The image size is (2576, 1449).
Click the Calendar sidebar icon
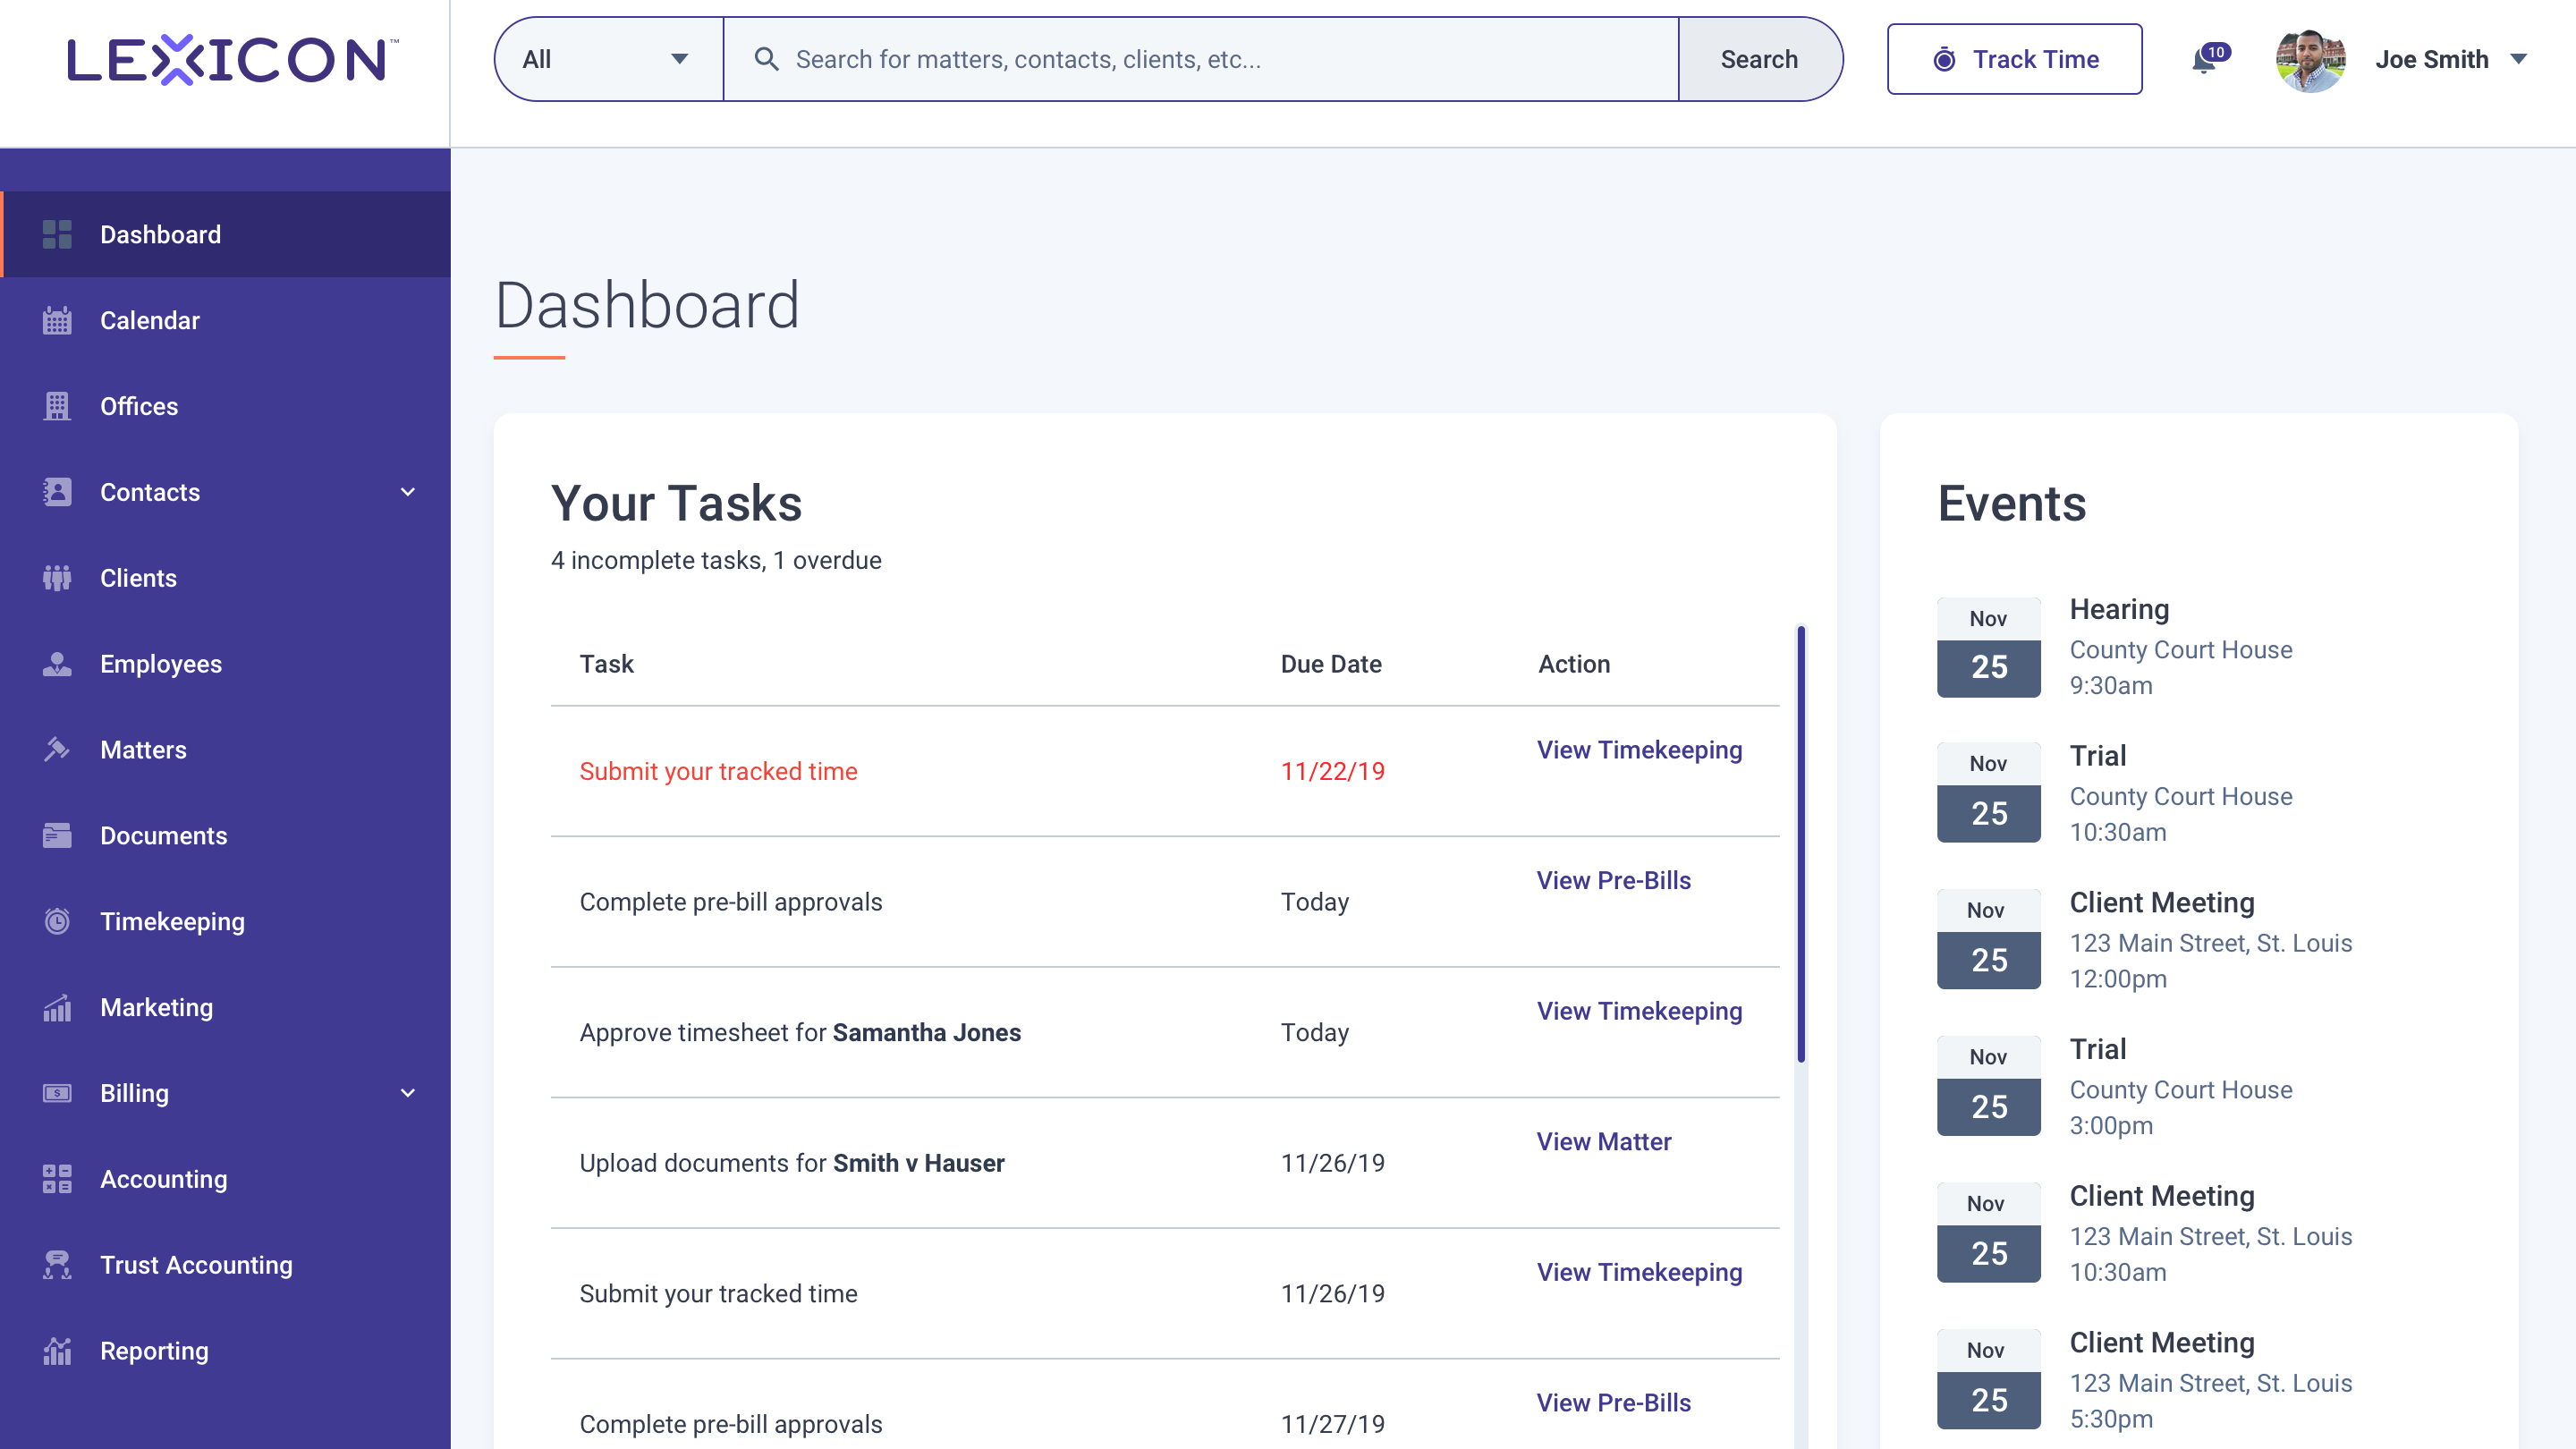pos(56,320)
